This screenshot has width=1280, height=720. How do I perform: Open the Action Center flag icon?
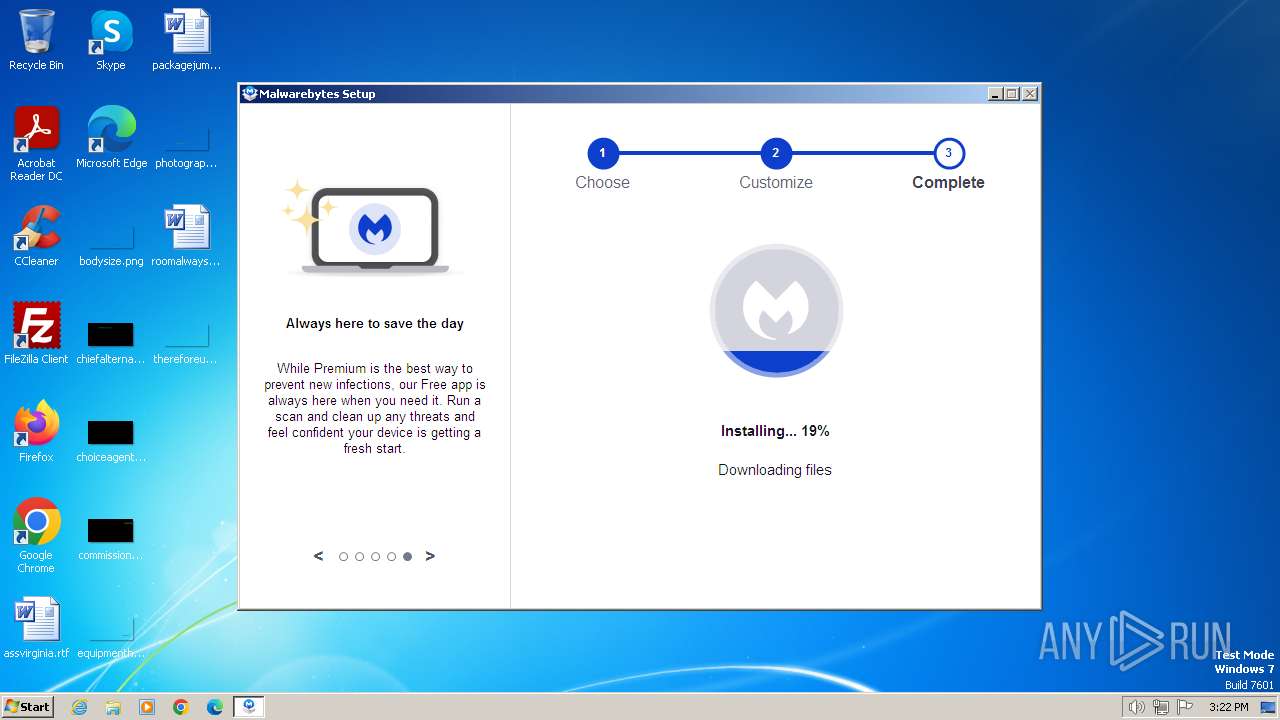[x=1185, y=707]
